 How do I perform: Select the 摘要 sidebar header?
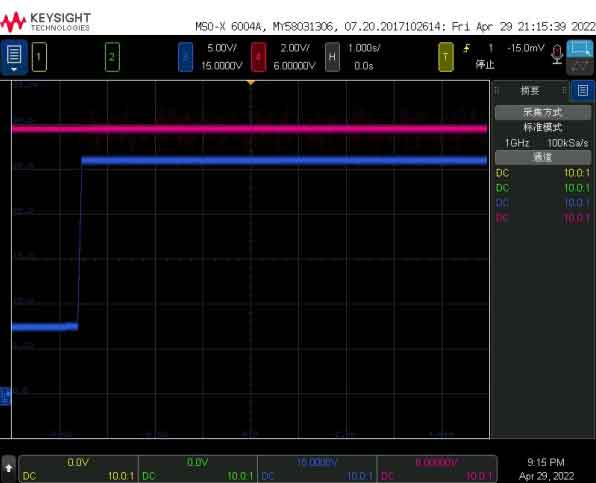pos(530,91)
